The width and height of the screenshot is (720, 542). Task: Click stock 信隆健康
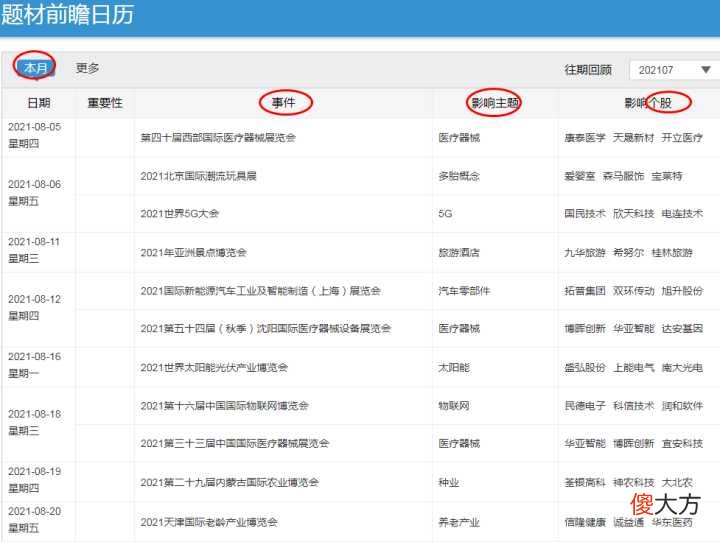point(585,522)
